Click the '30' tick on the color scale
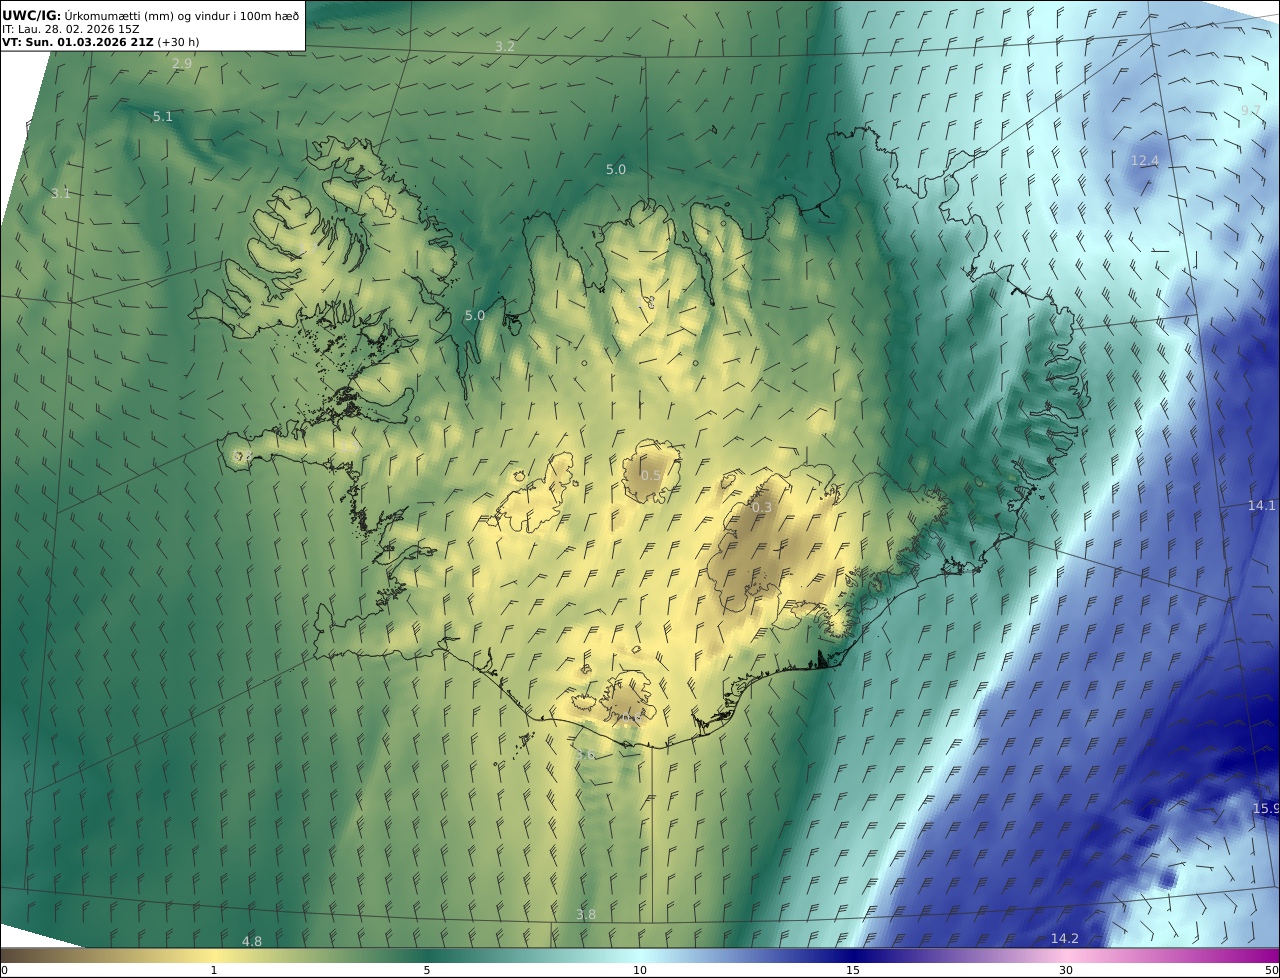Image resolution: width=1280 pixels, height=978 pixels. click(1066, 970)
